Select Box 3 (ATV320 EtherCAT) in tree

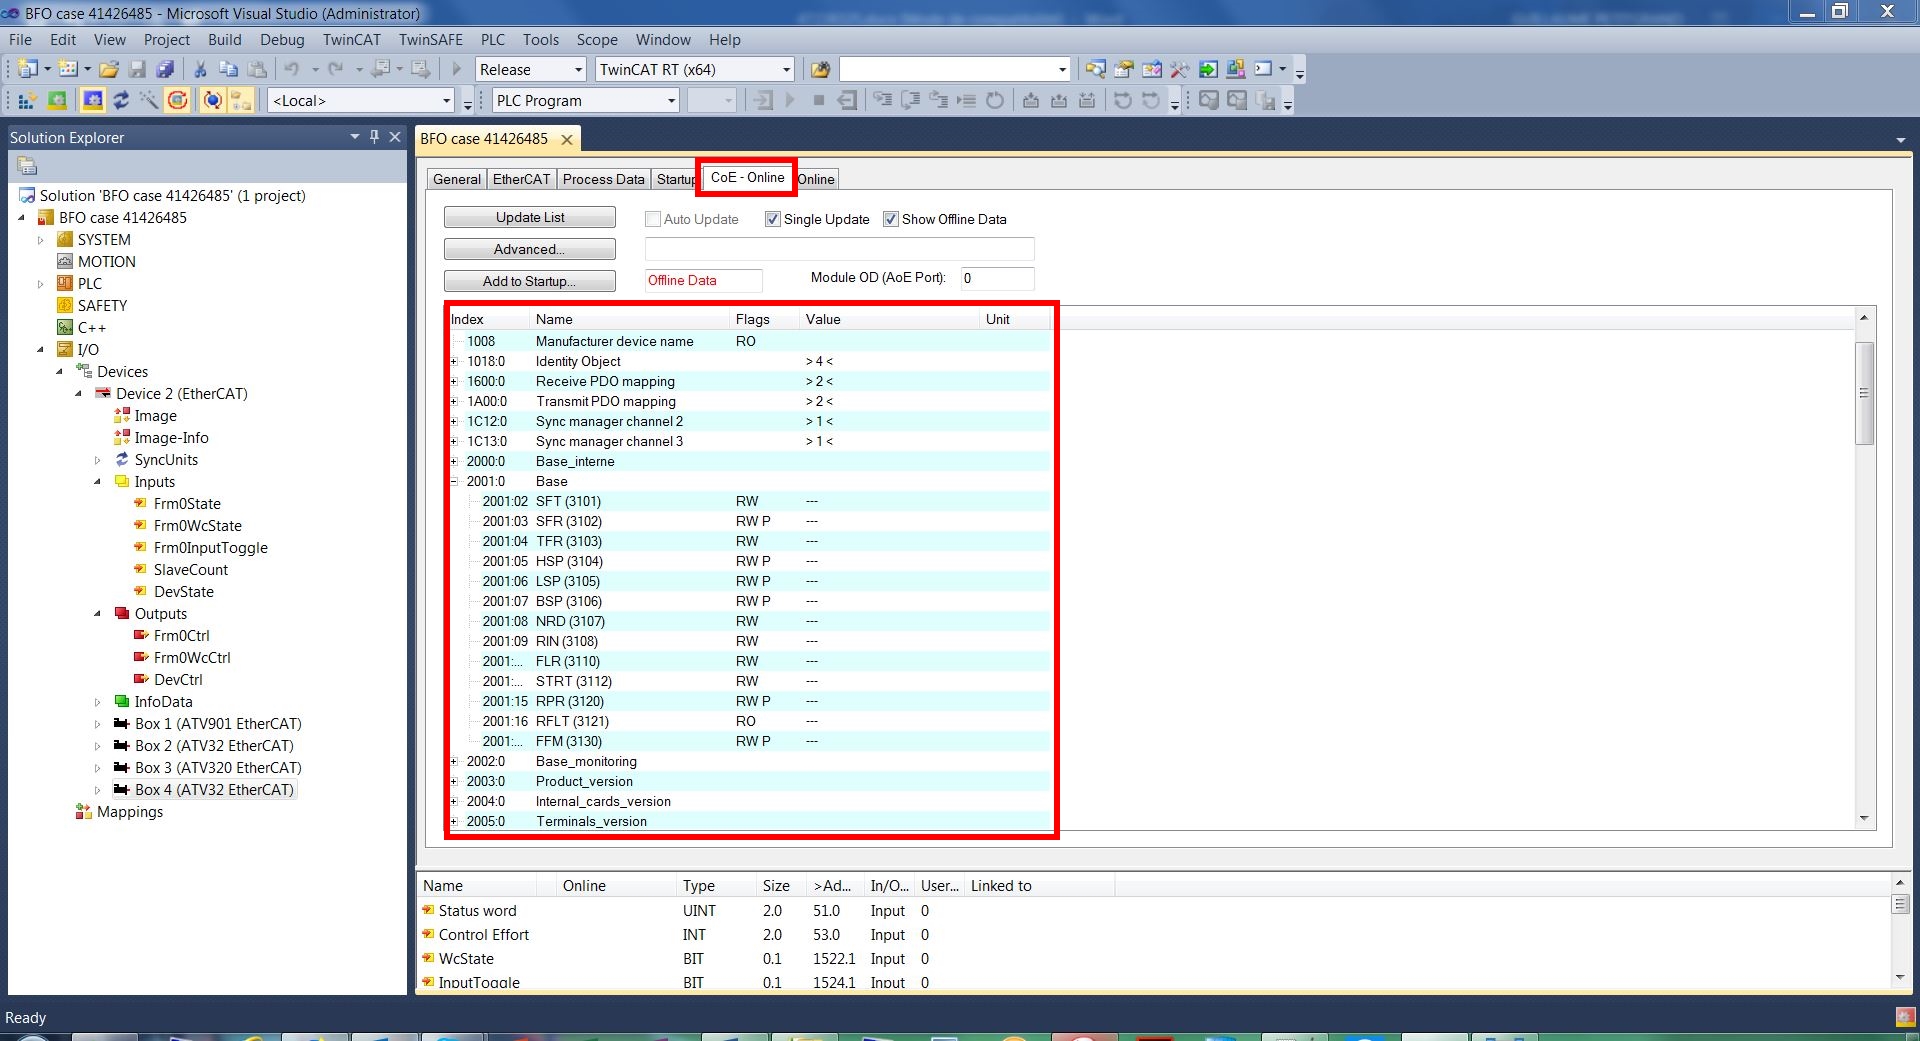[x=218, y=768]
